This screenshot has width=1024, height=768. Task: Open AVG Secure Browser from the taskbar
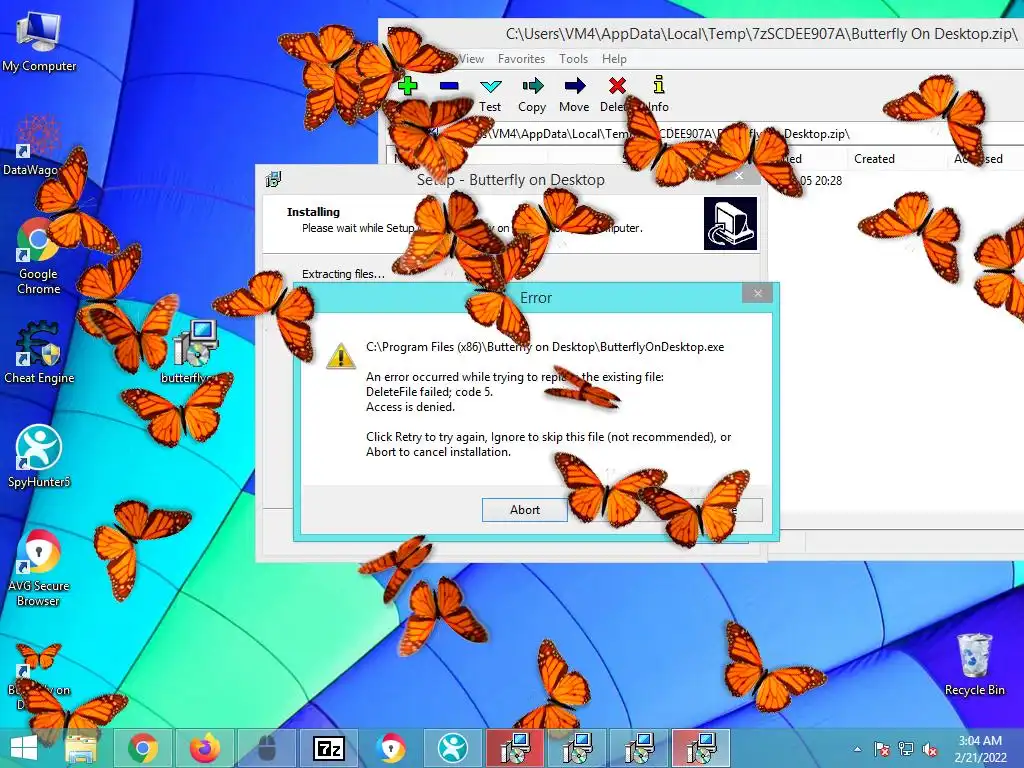(x=391, y=748)
